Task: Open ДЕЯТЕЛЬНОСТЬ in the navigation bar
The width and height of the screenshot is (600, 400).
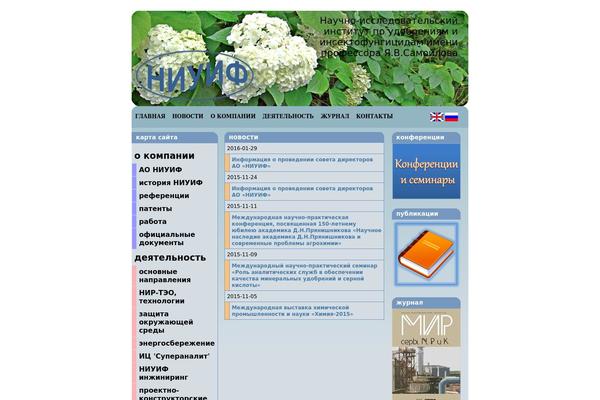Action: tap(288, 116)
